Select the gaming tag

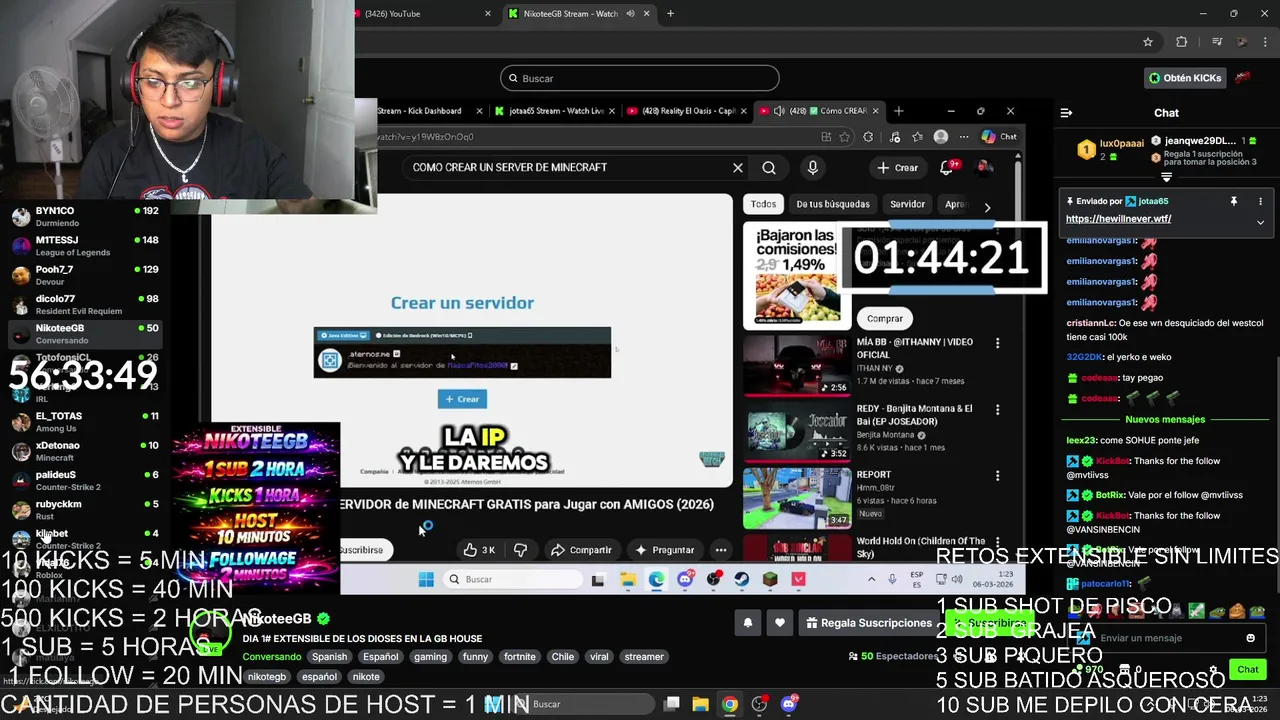point(430,657)
